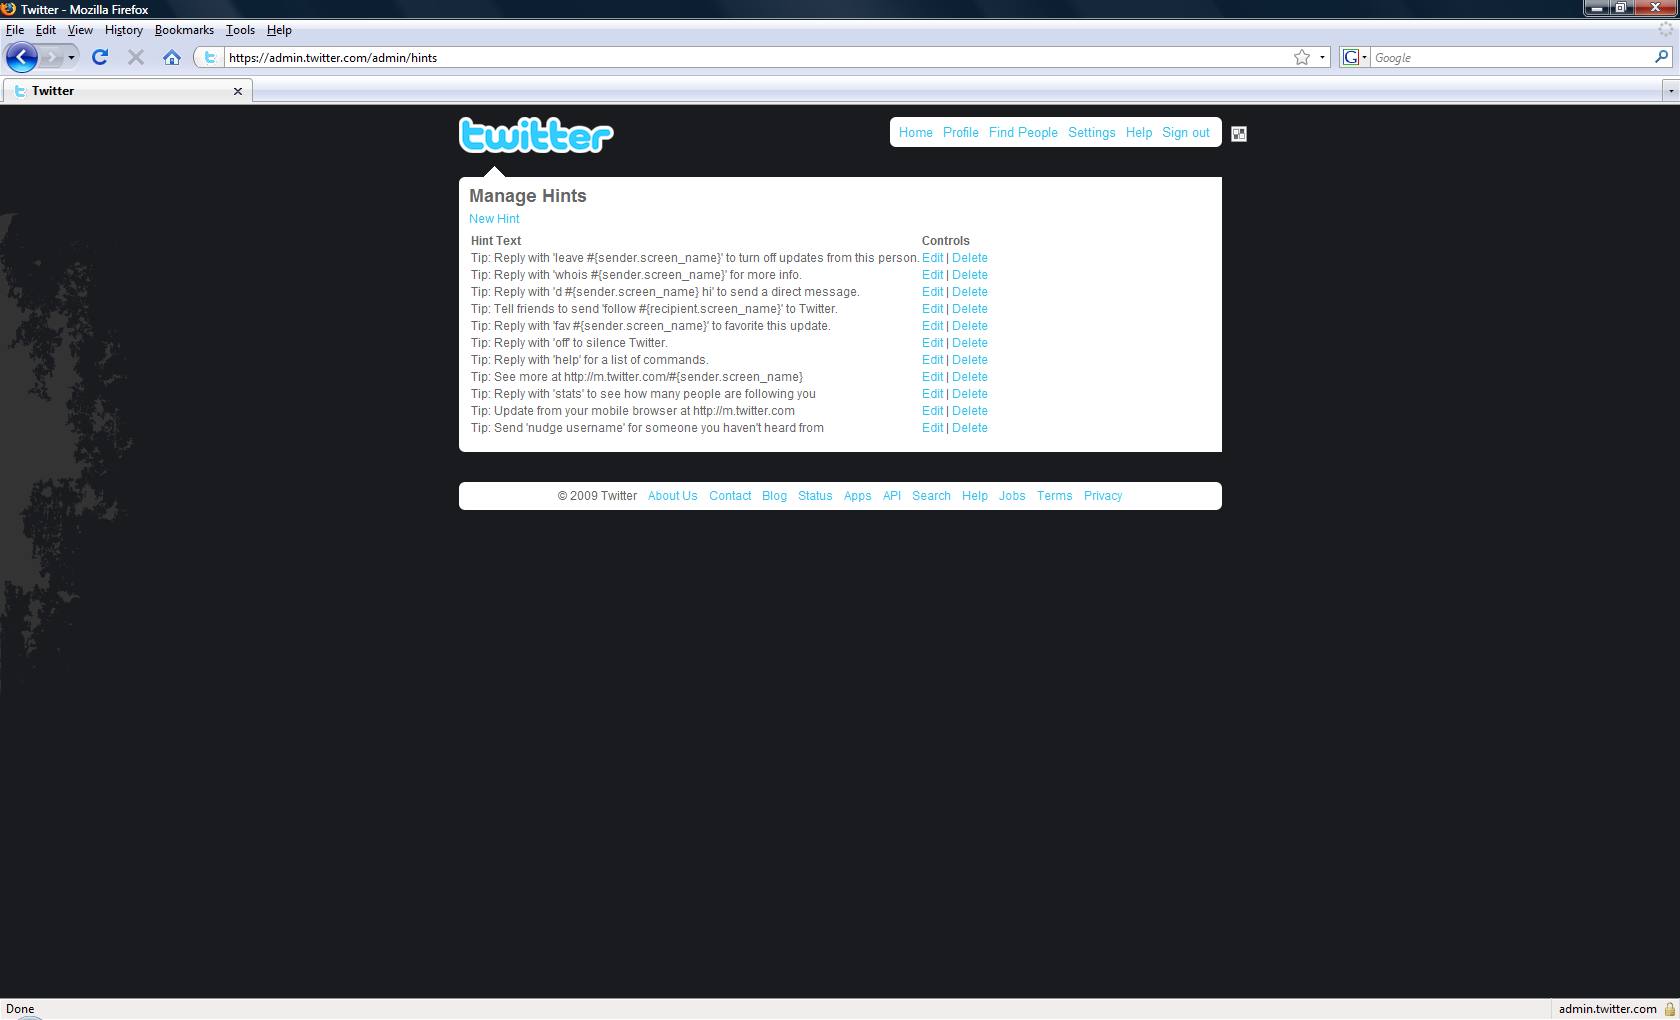This screenshot has height=1020, width=1680.
Task: Click the URL address field
Action: point(758,57)
